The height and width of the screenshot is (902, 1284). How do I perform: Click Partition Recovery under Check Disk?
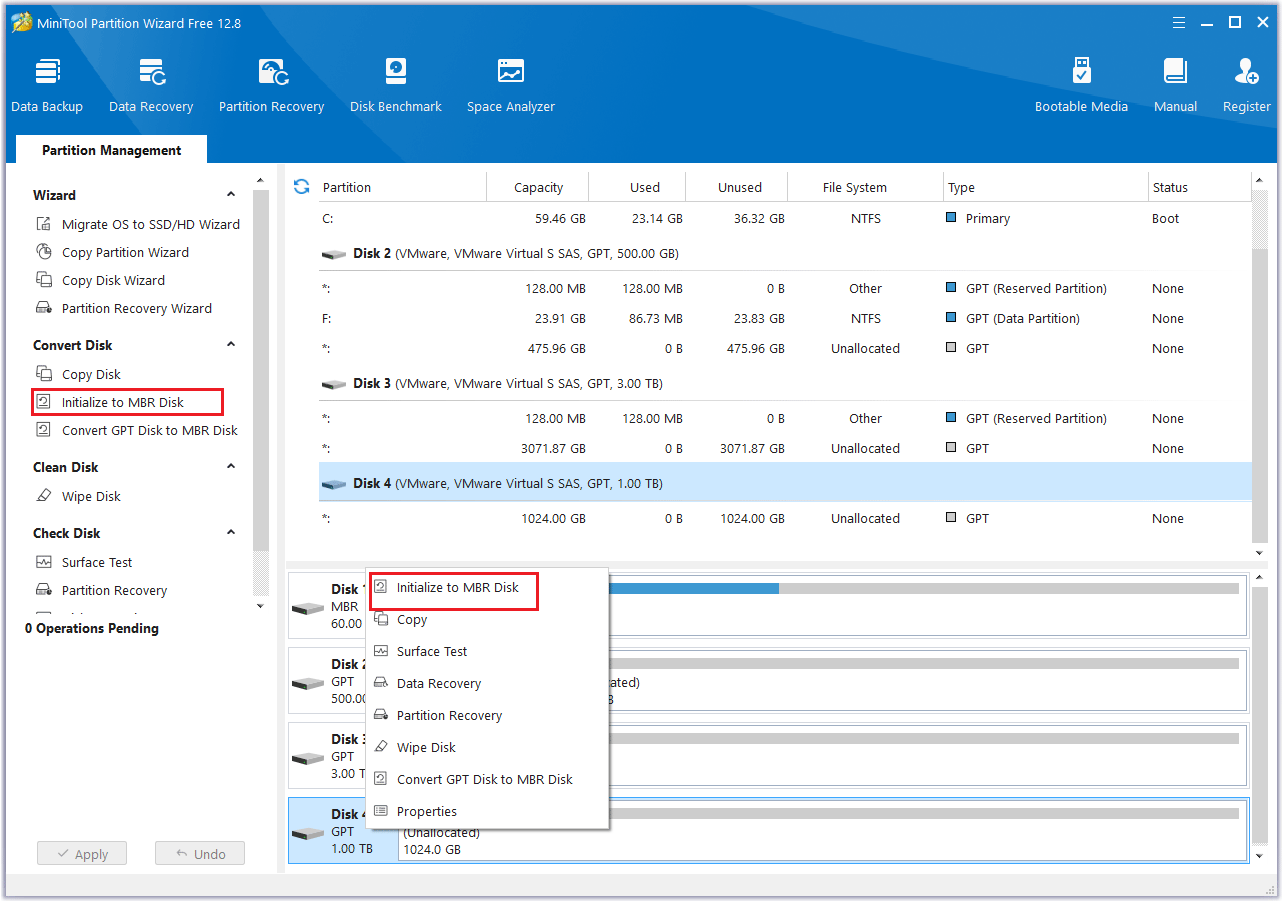tap(101, 590)
